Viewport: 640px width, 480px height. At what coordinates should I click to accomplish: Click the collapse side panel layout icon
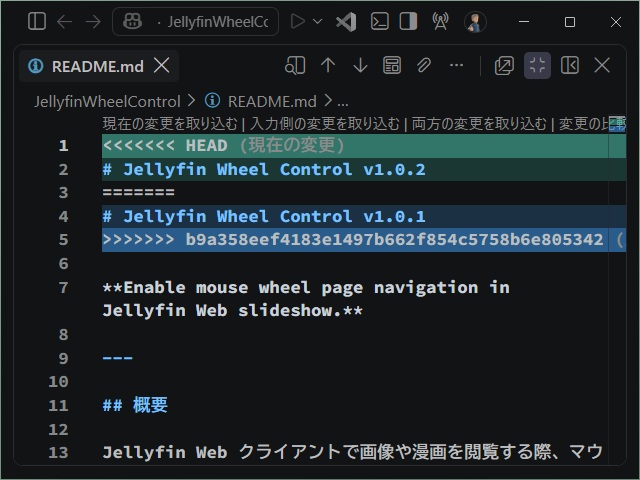click(570, 65)
